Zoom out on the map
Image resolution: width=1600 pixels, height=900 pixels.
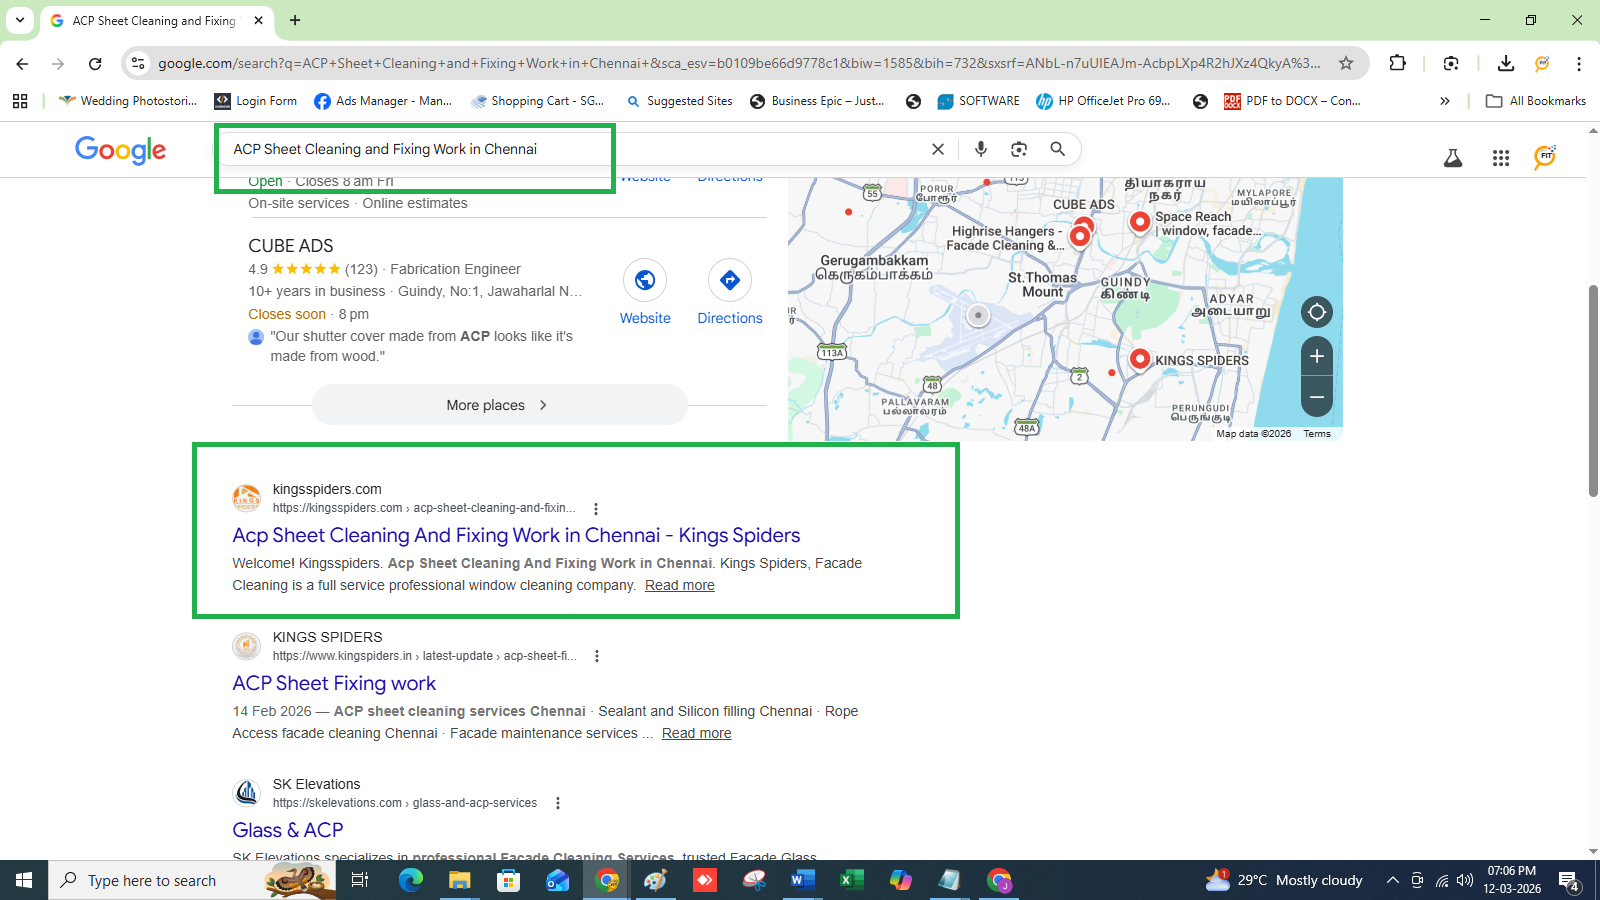[x=1316, y=397]
